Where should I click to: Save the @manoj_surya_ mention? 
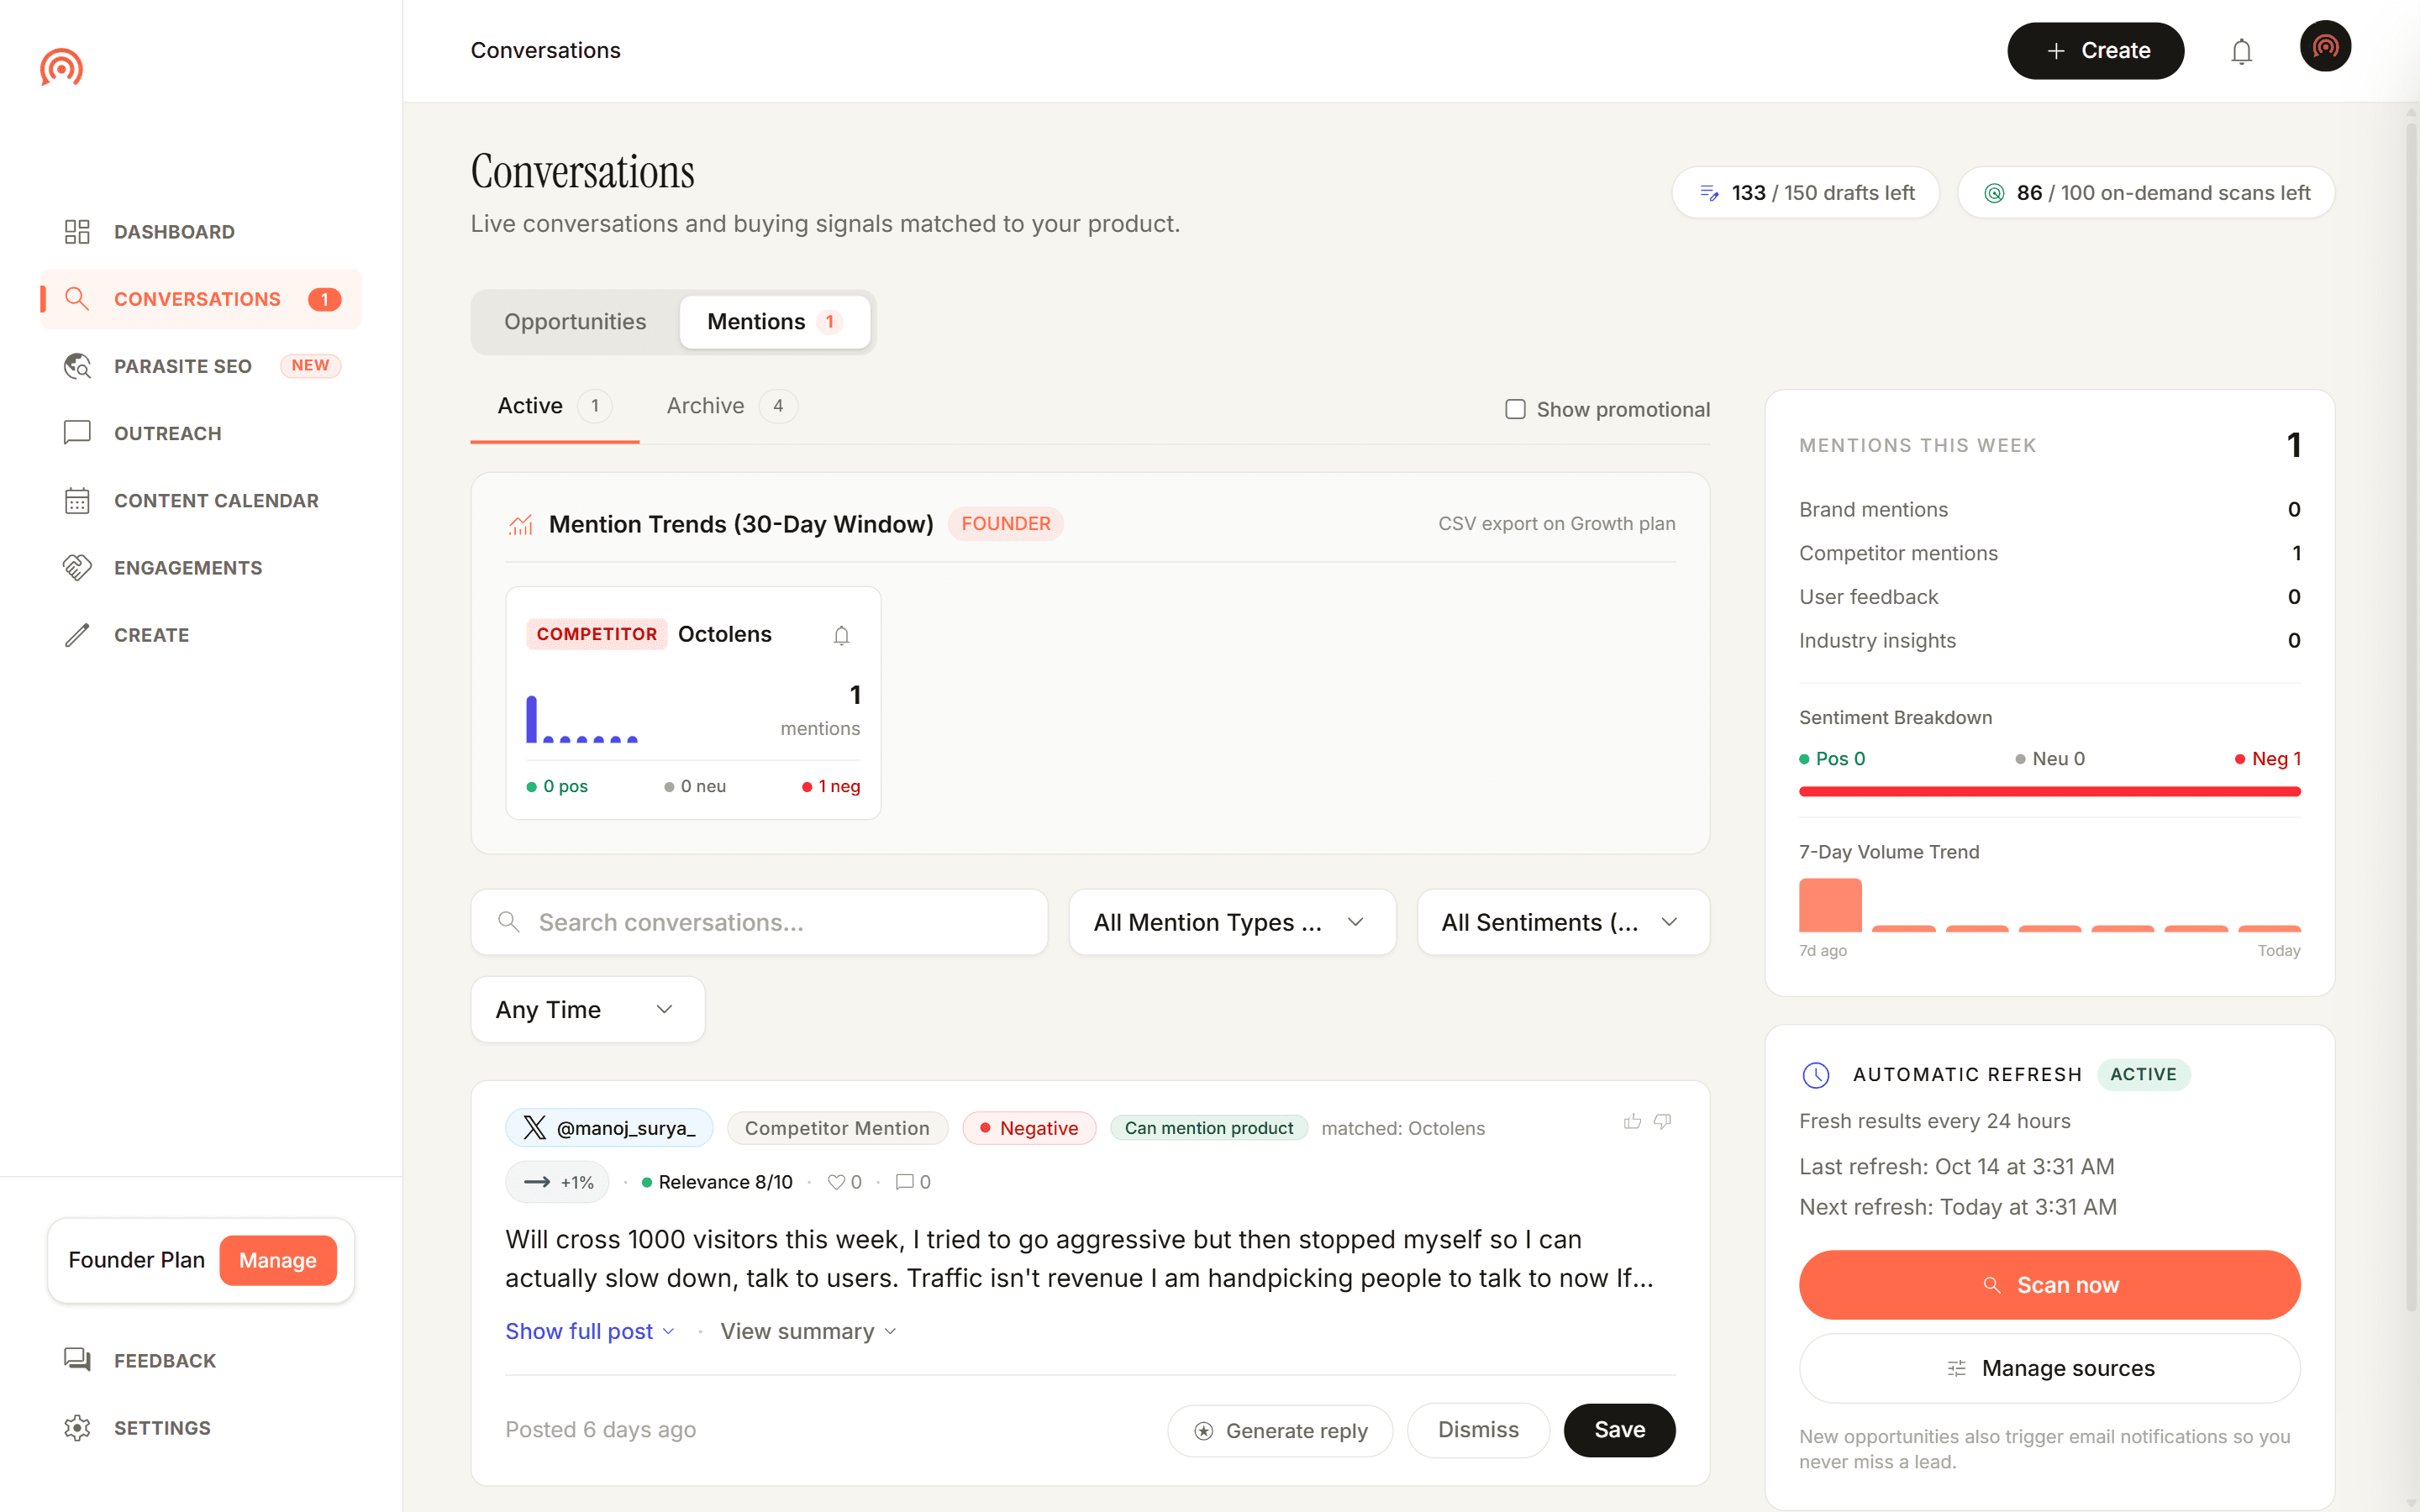1619,1430
